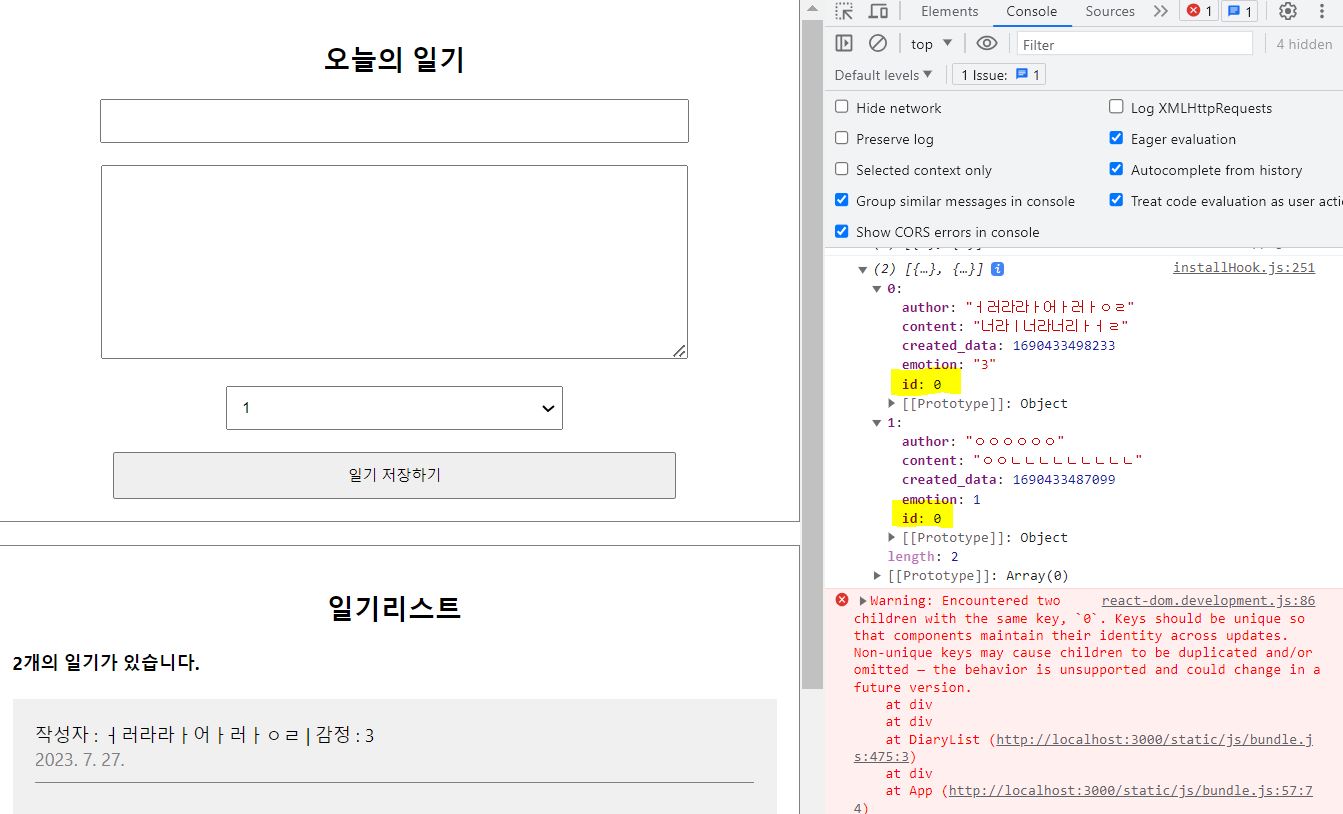1343x814 pixels.
Task: Clear the console with the ban icon
Action: point(878,43)
